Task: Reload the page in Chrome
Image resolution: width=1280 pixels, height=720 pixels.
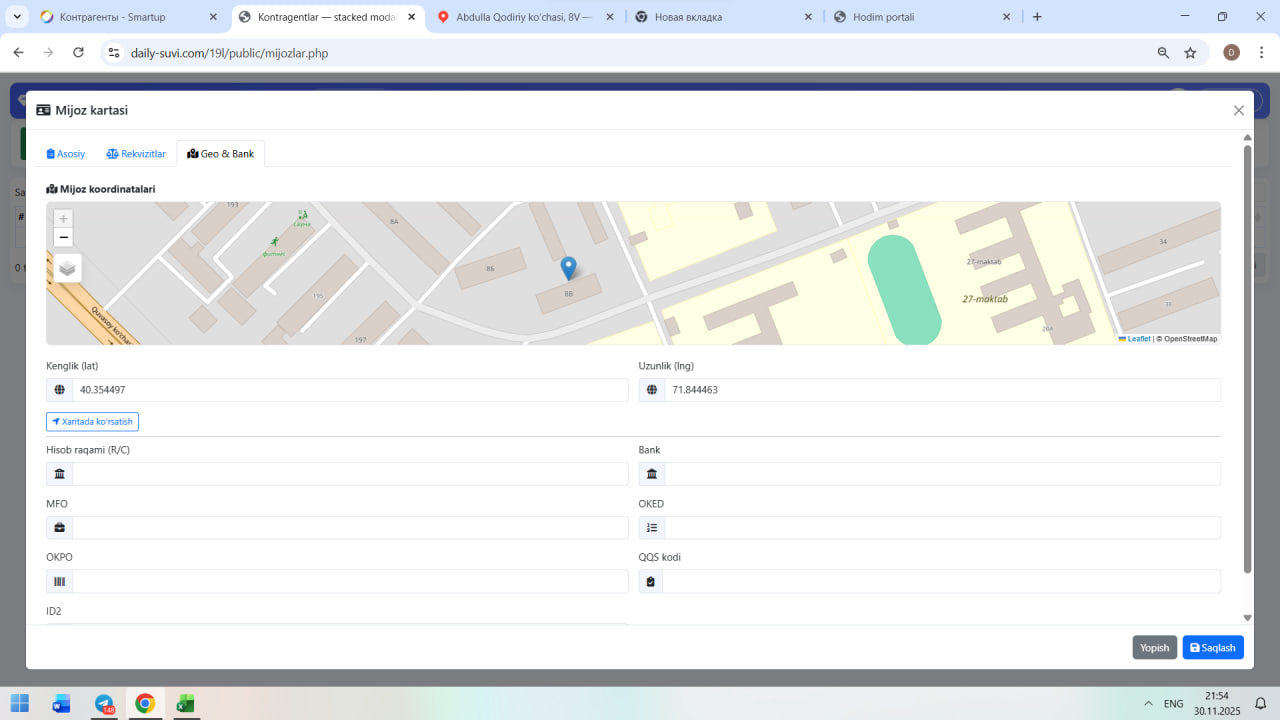Action: point(78,53)
